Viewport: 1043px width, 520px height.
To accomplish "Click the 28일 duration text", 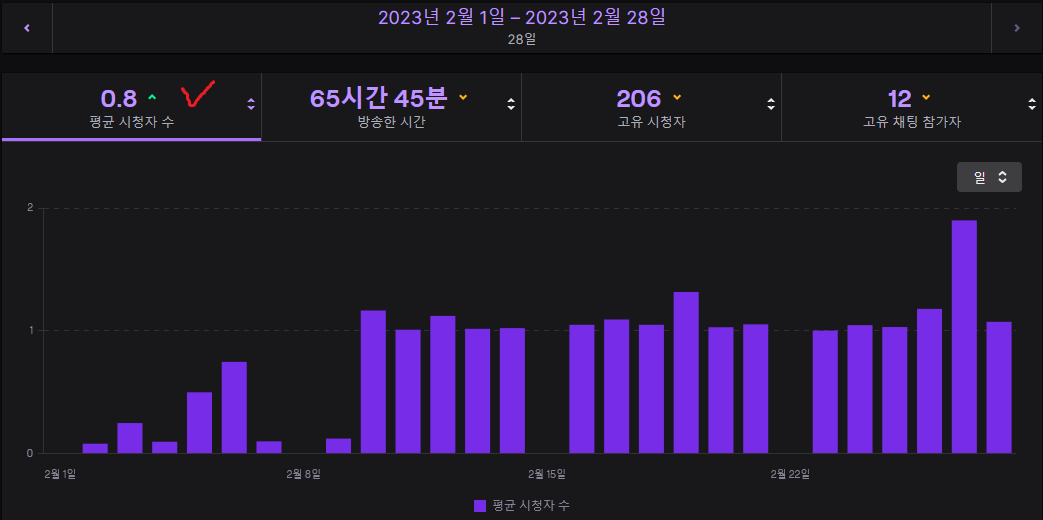I will click(x=522, y=39).
